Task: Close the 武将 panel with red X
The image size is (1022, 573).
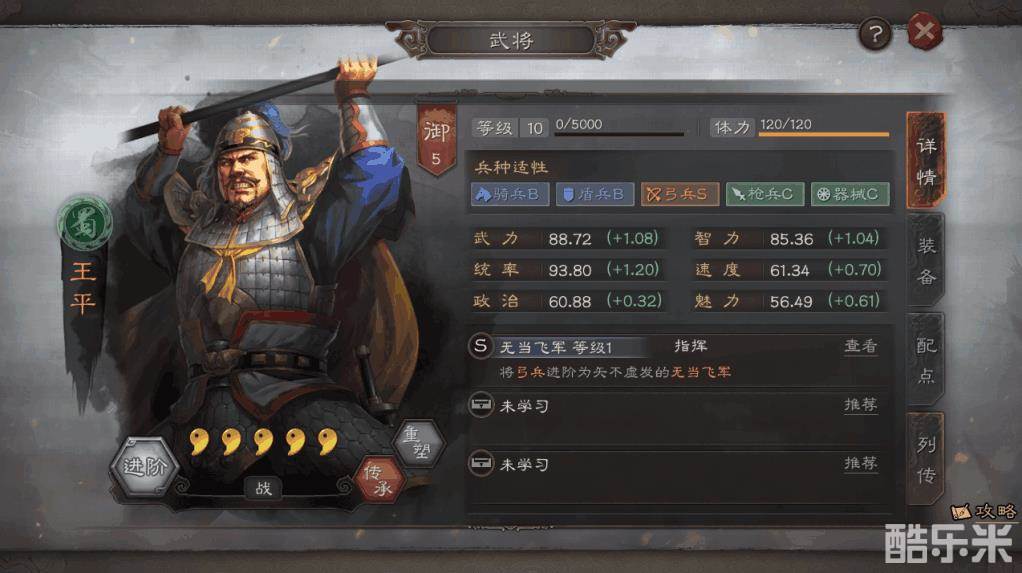Action: tap(925, 32)
